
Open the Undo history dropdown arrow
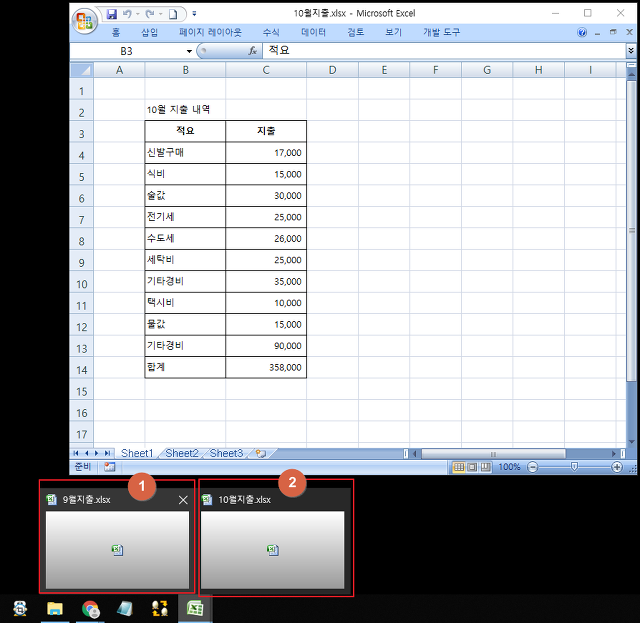click(138, 14)
